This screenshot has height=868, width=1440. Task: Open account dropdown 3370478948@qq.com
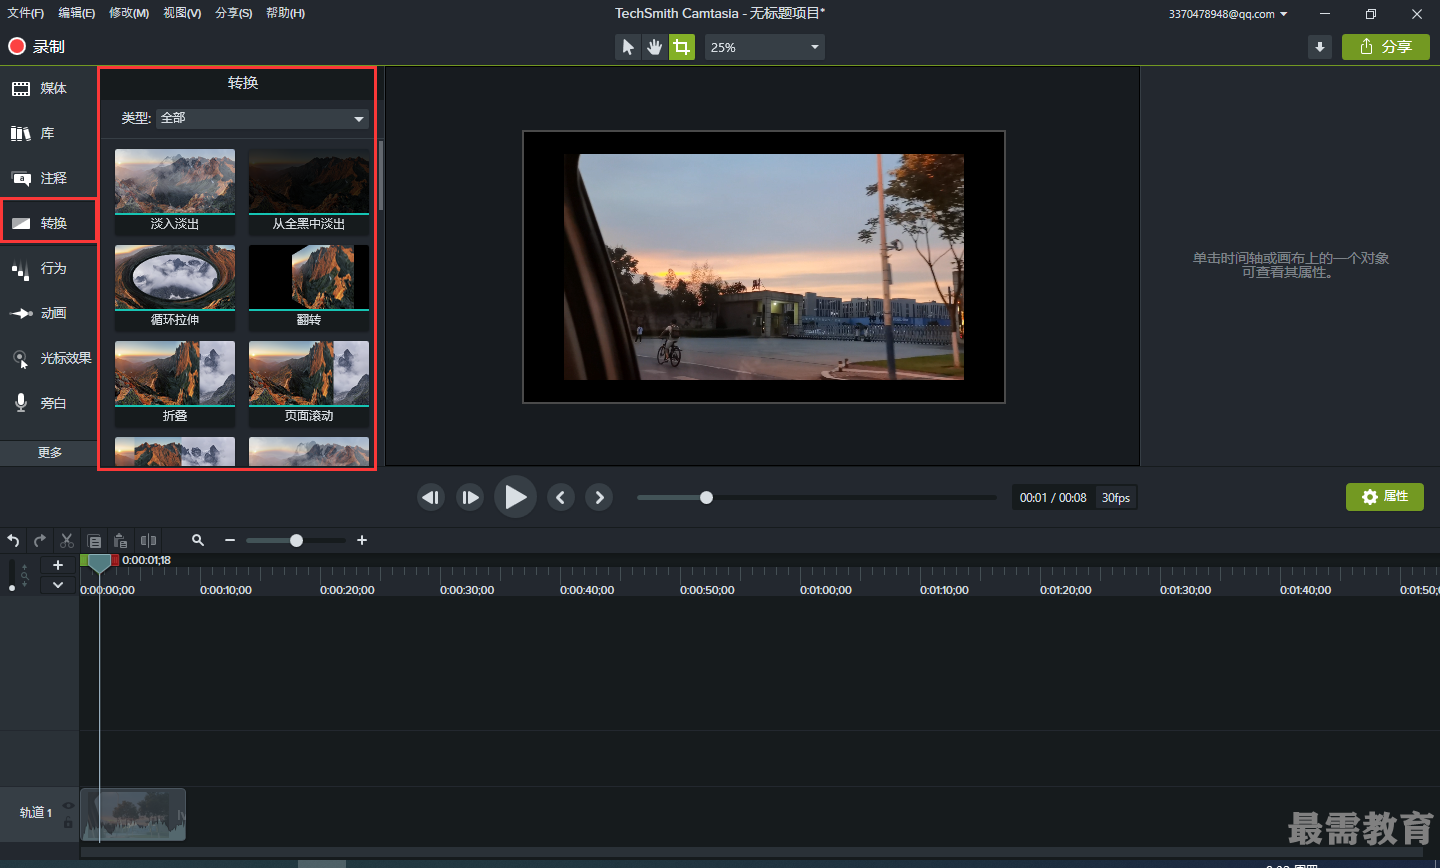[1228, 14]
